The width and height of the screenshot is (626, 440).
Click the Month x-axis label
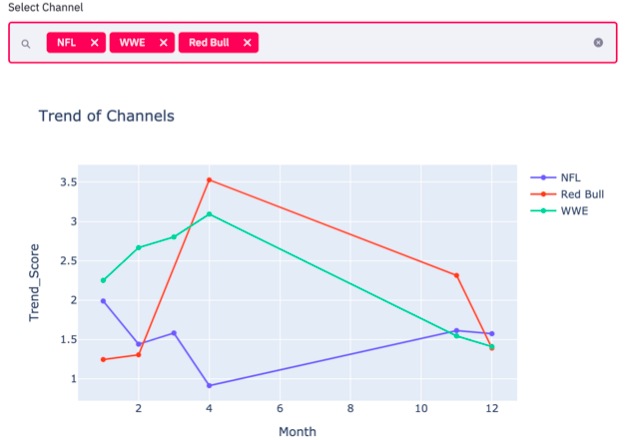(297, 431)
